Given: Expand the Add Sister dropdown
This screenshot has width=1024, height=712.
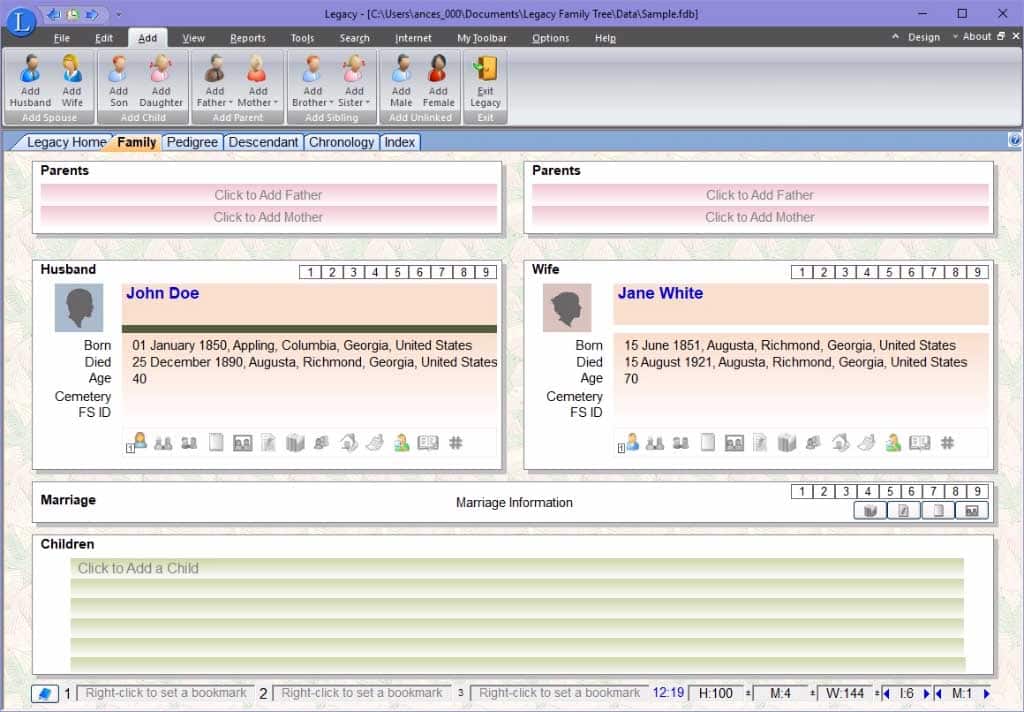Looking at the screenshot, I should click(367, 103).
